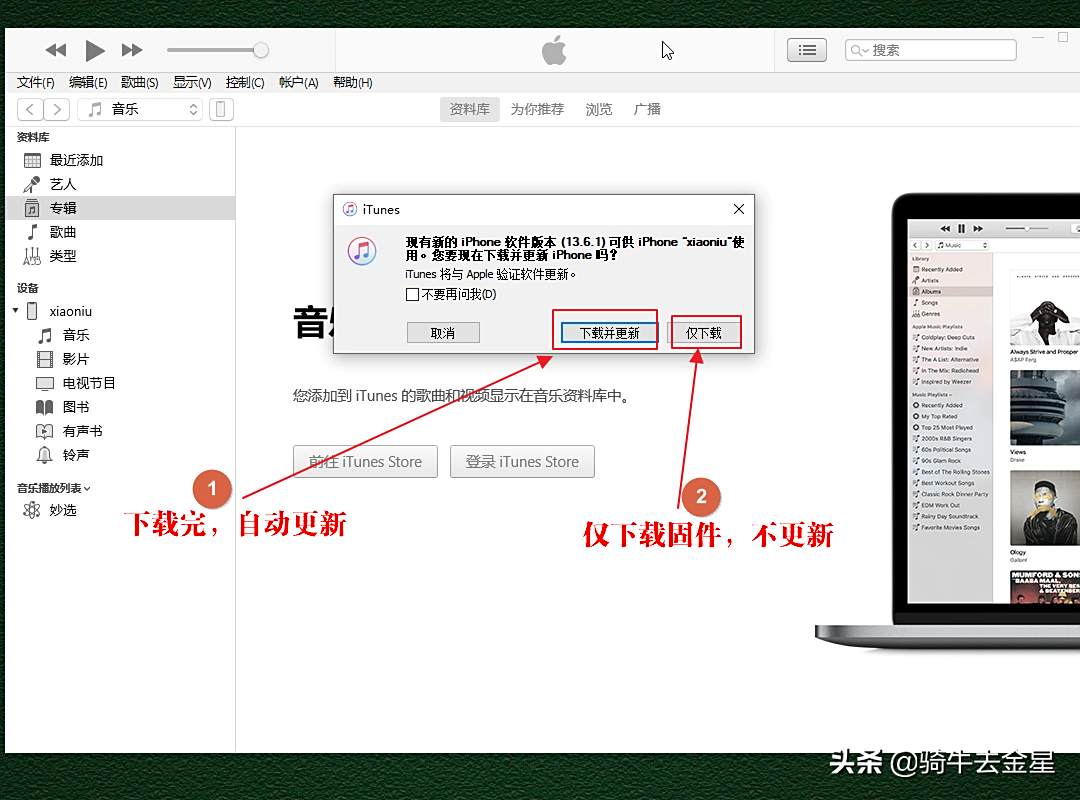Open the 帐户(A) menu
This screenshot has width=1080, height=800.
pos(298,83)
